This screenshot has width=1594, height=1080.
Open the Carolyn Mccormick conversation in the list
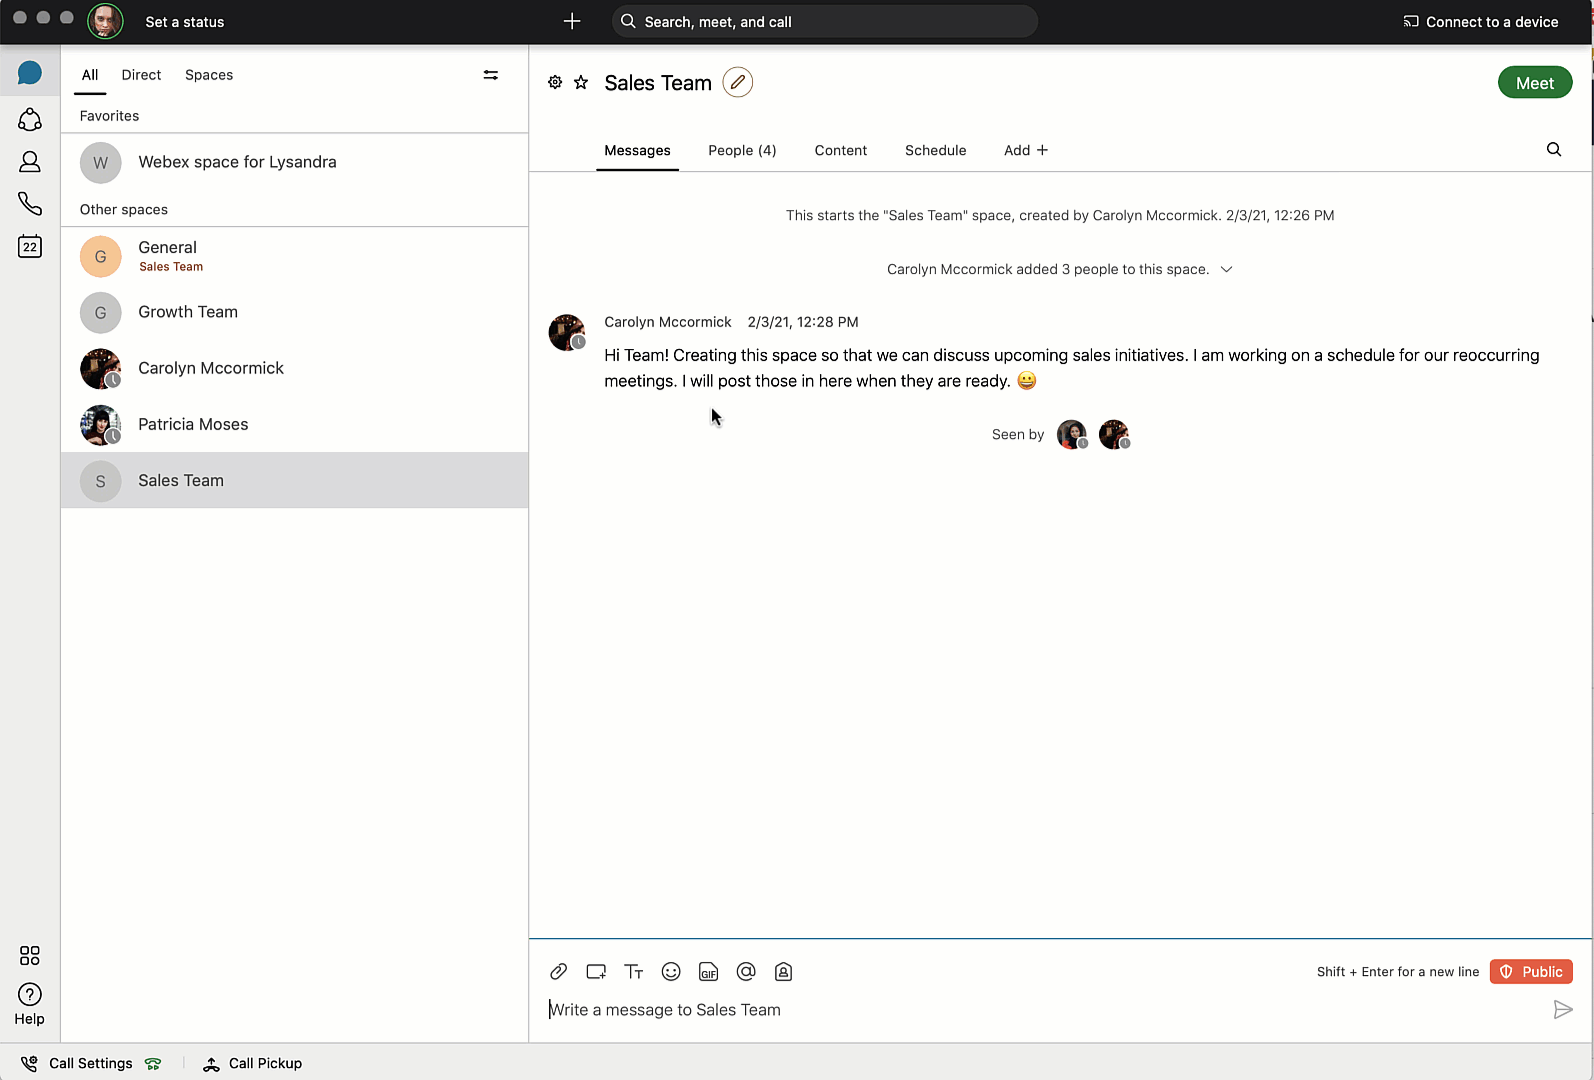[x=295, y=368]
